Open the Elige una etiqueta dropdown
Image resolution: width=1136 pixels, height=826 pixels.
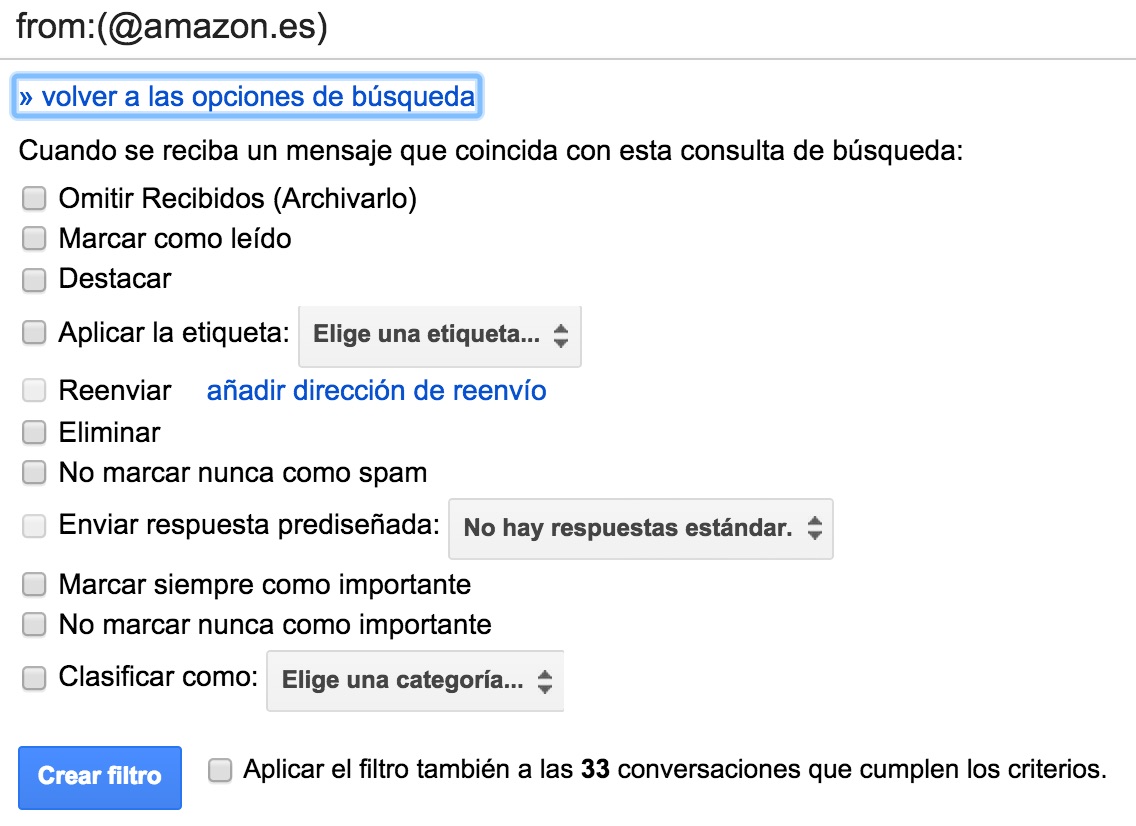click(440, 336)
